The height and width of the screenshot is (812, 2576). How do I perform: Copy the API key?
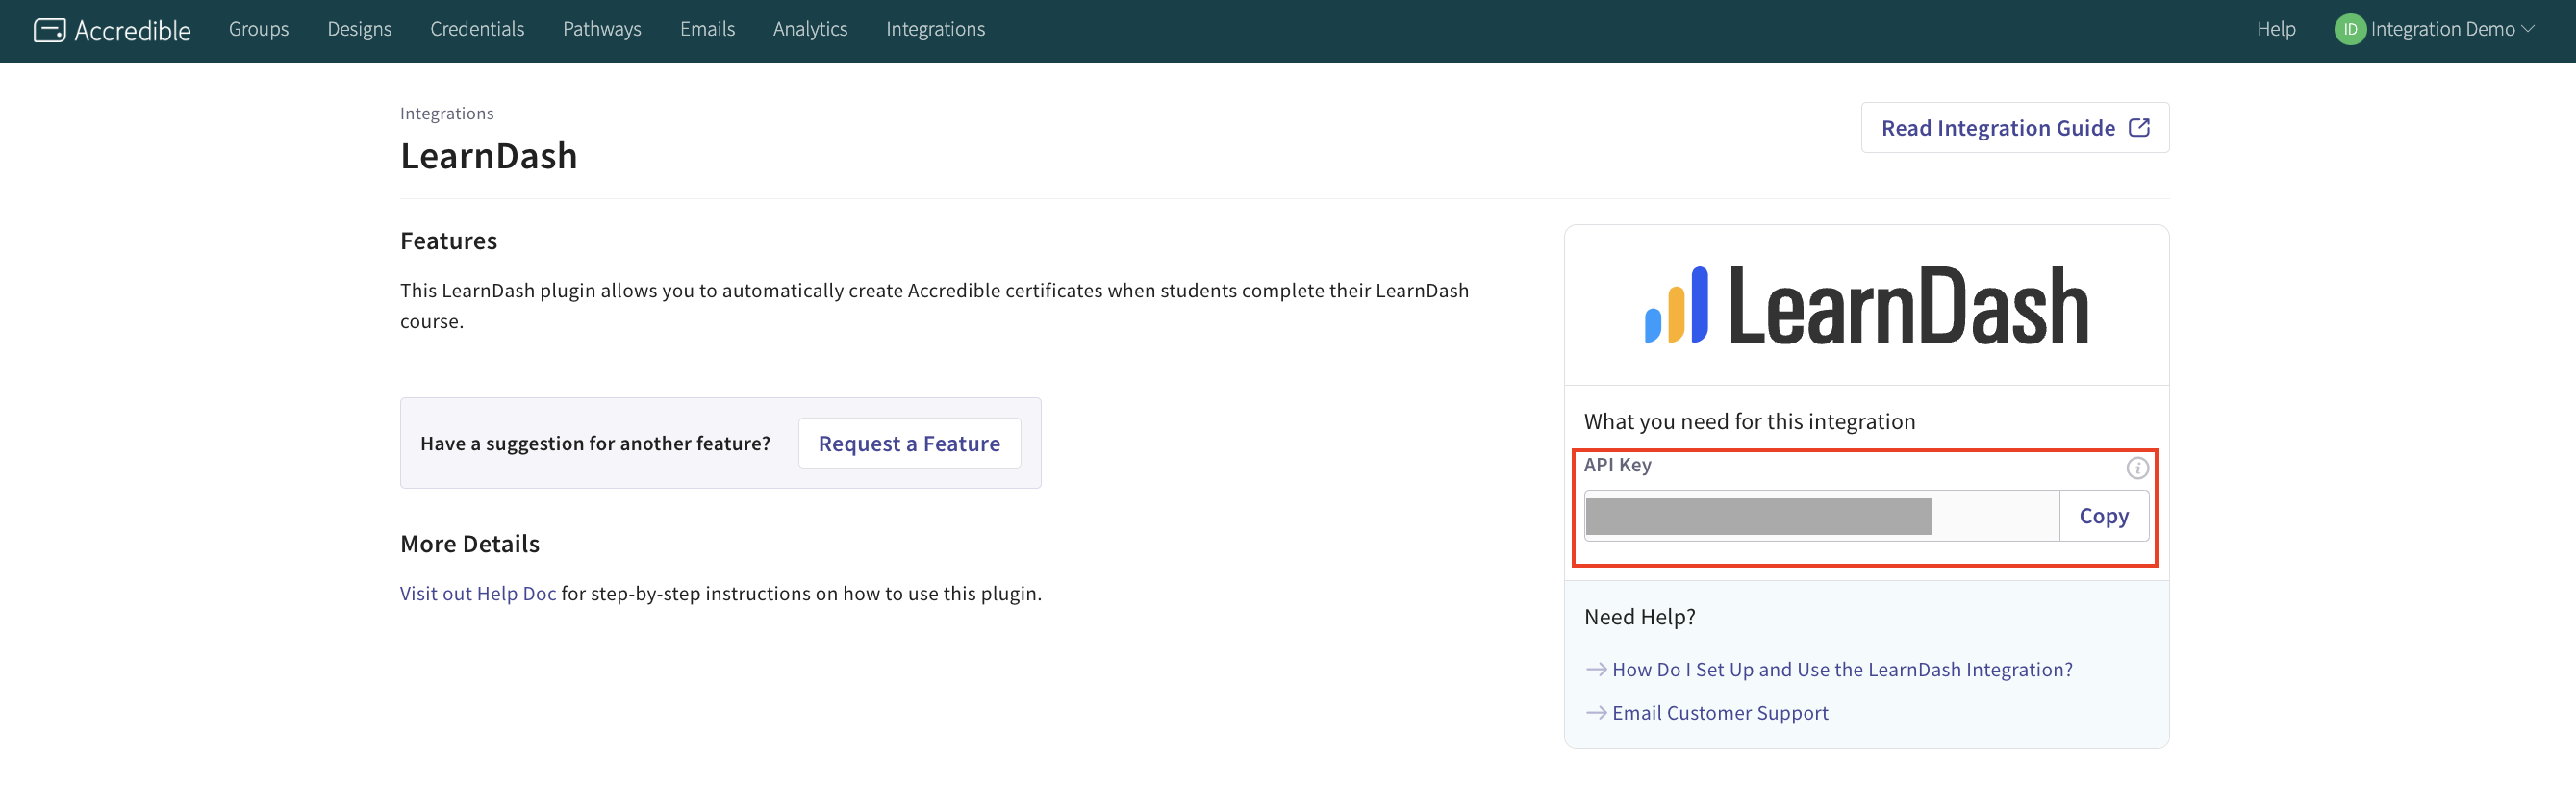pos(2104,516)
